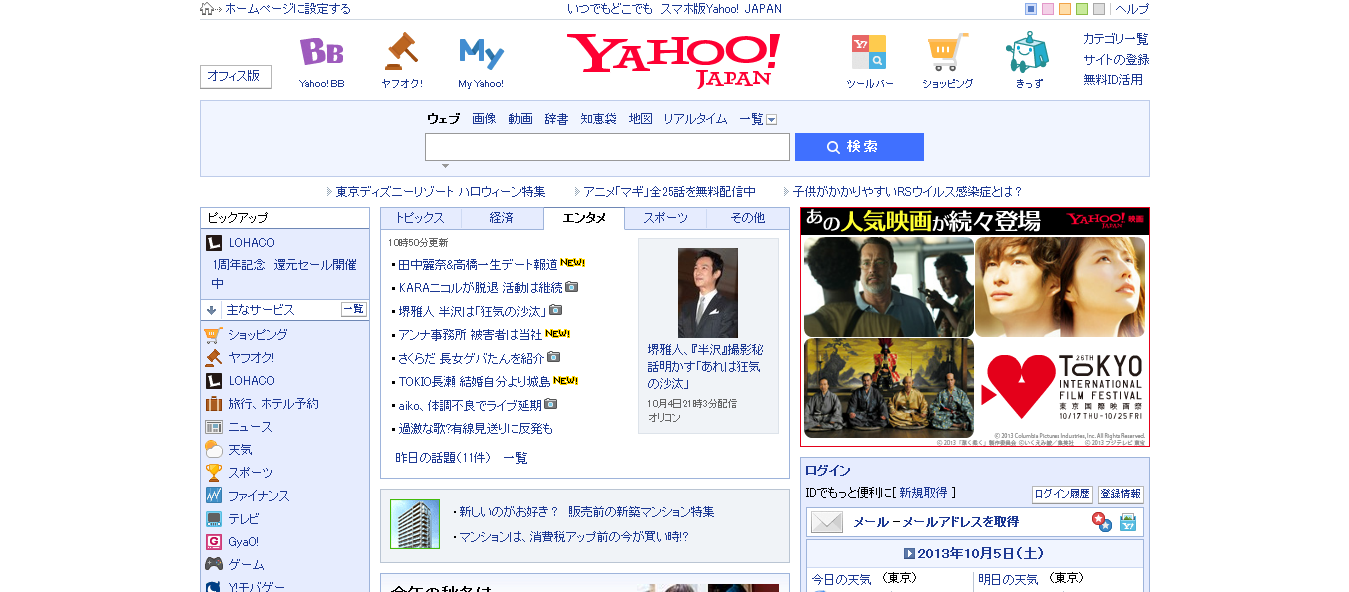This screenshot has height=592, width=1349.
Task: Click the 検索 search button
Action: pyautogui.click(x=859, y=147)
